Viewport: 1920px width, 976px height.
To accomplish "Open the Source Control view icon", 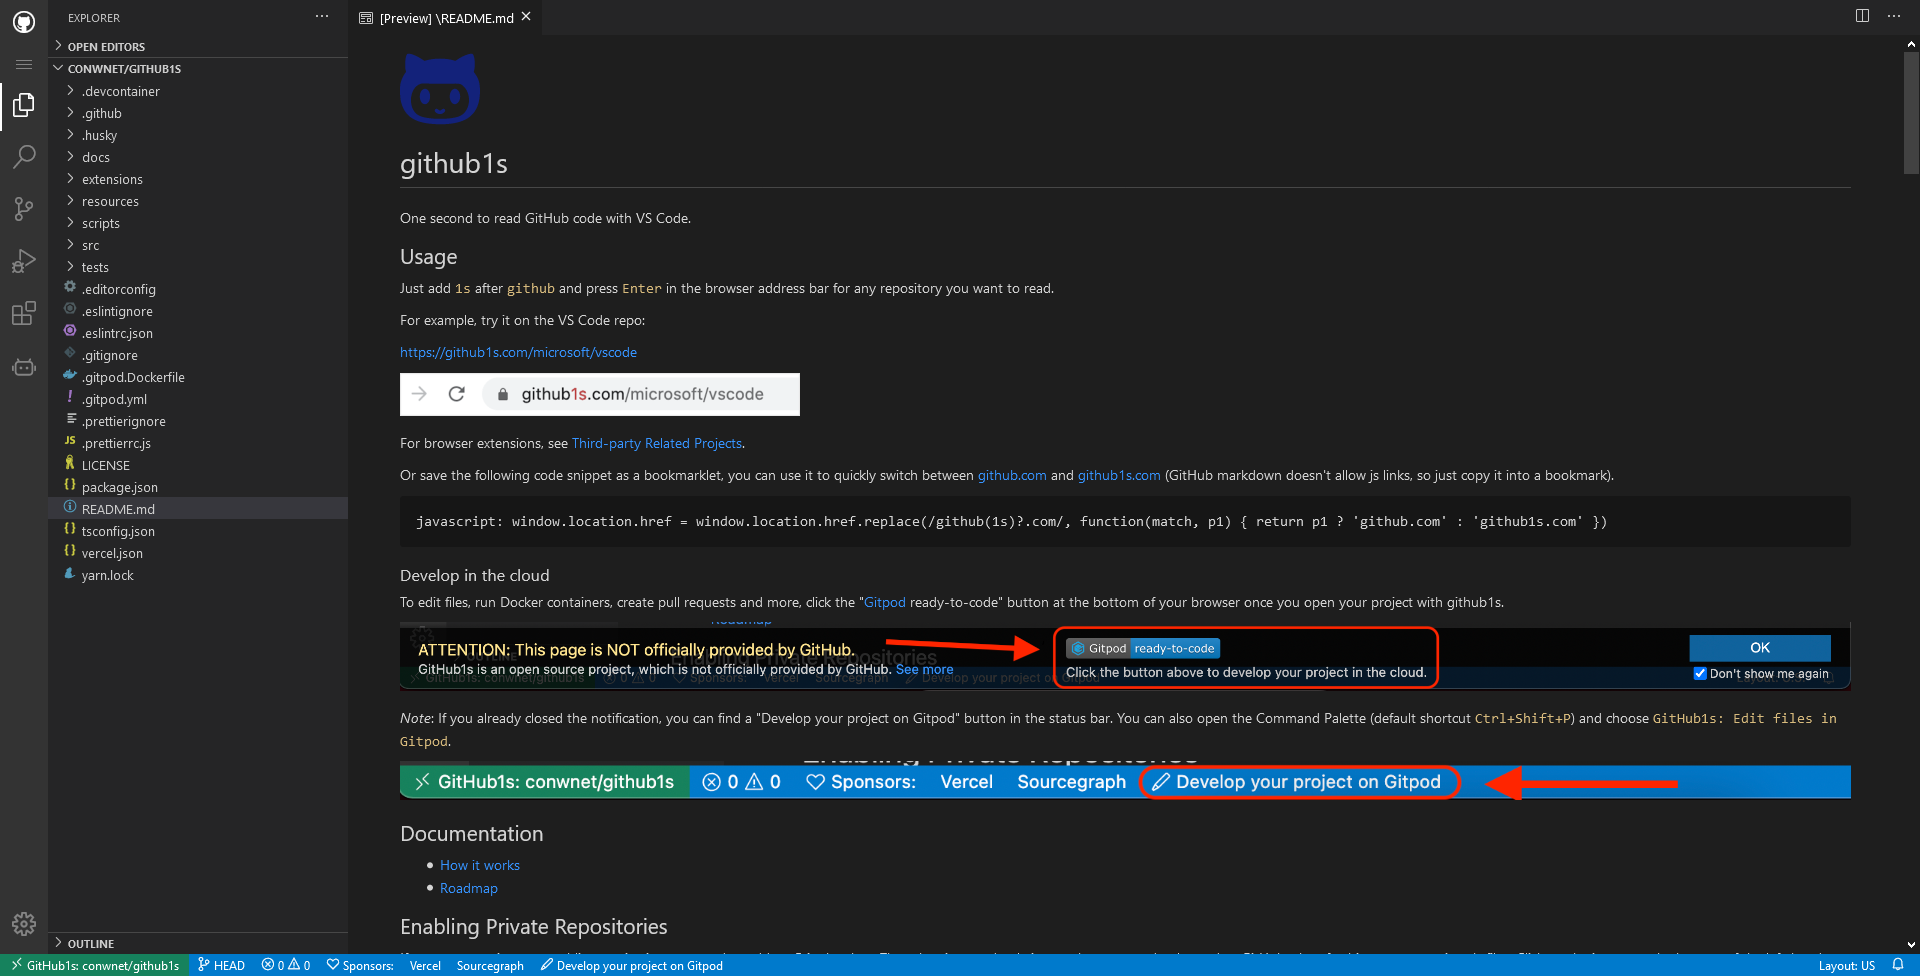I will tap(24, 209).
